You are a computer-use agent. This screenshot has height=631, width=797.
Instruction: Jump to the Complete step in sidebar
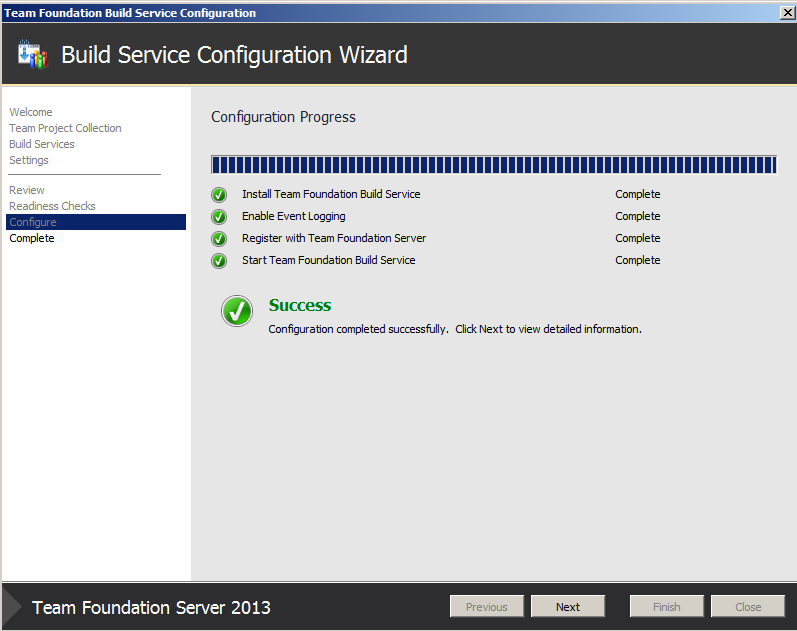click(32, 238)
